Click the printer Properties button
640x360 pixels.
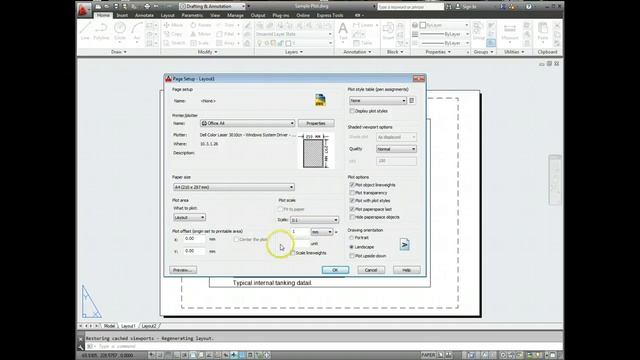pos(316,123)
